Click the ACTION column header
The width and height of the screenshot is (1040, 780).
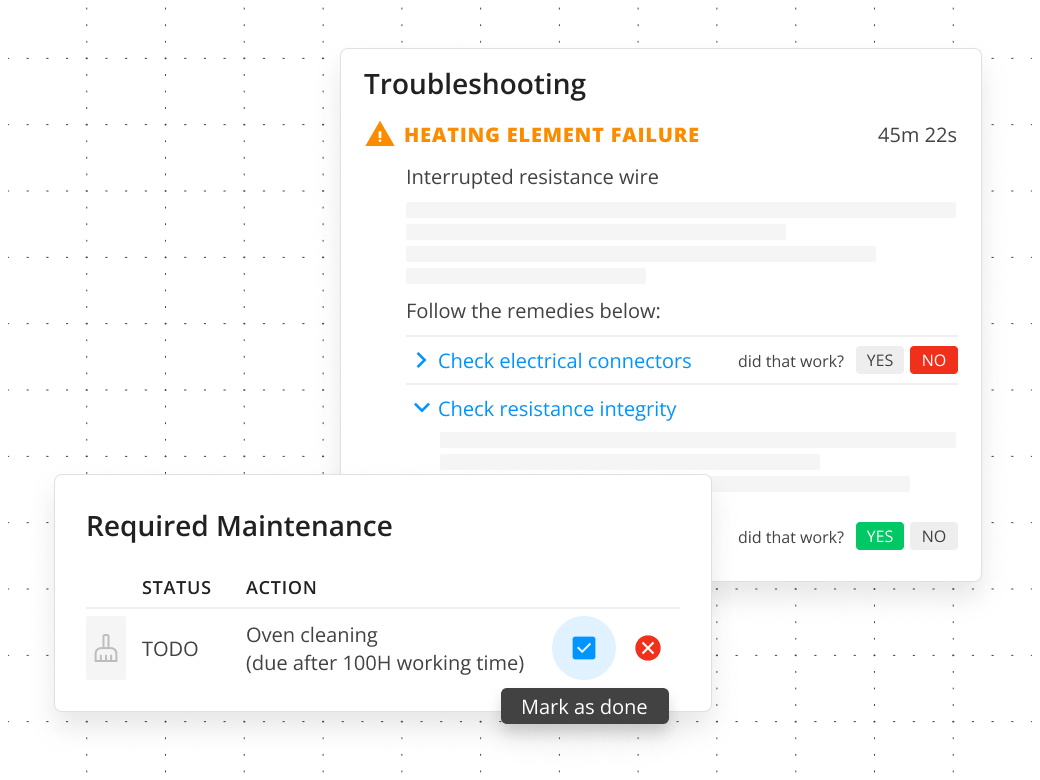[x=281, y=588]
